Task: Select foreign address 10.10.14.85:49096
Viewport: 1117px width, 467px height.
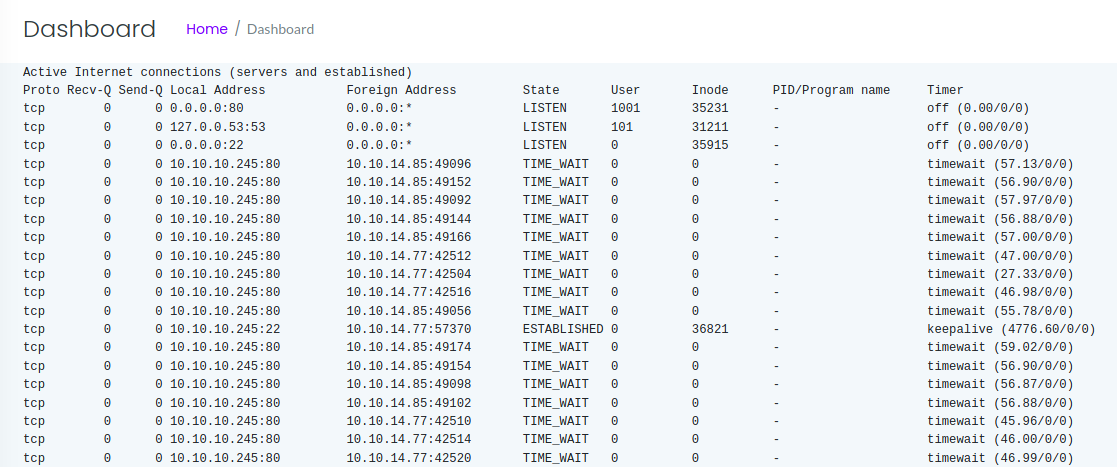Action: 409,164
